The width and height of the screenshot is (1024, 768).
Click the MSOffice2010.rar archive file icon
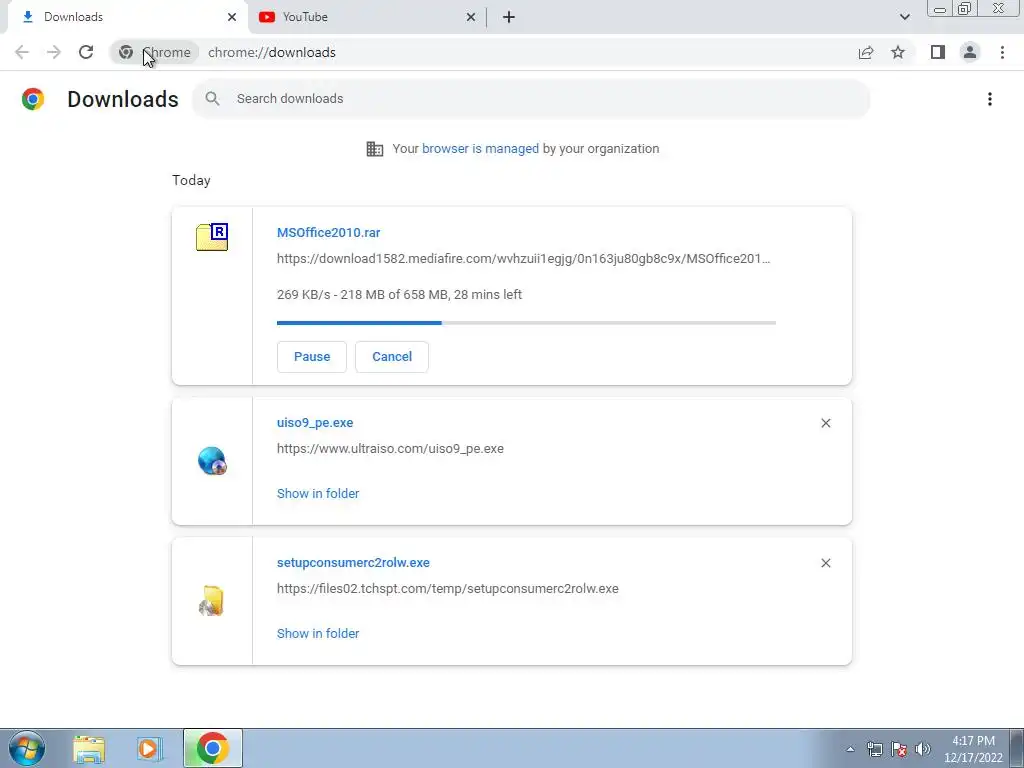pyautogui.click(x=212, y=237)
